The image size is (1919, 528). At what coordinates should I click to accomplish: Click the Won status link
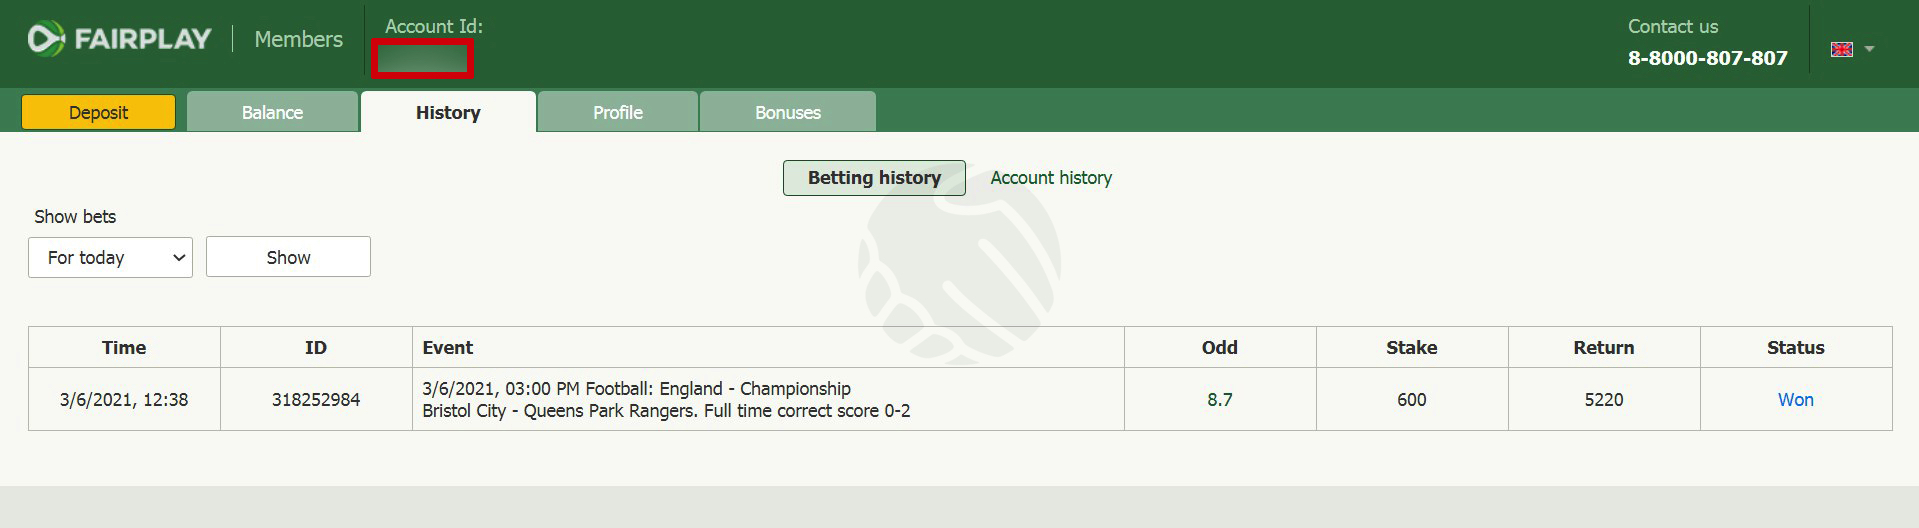1795,400
